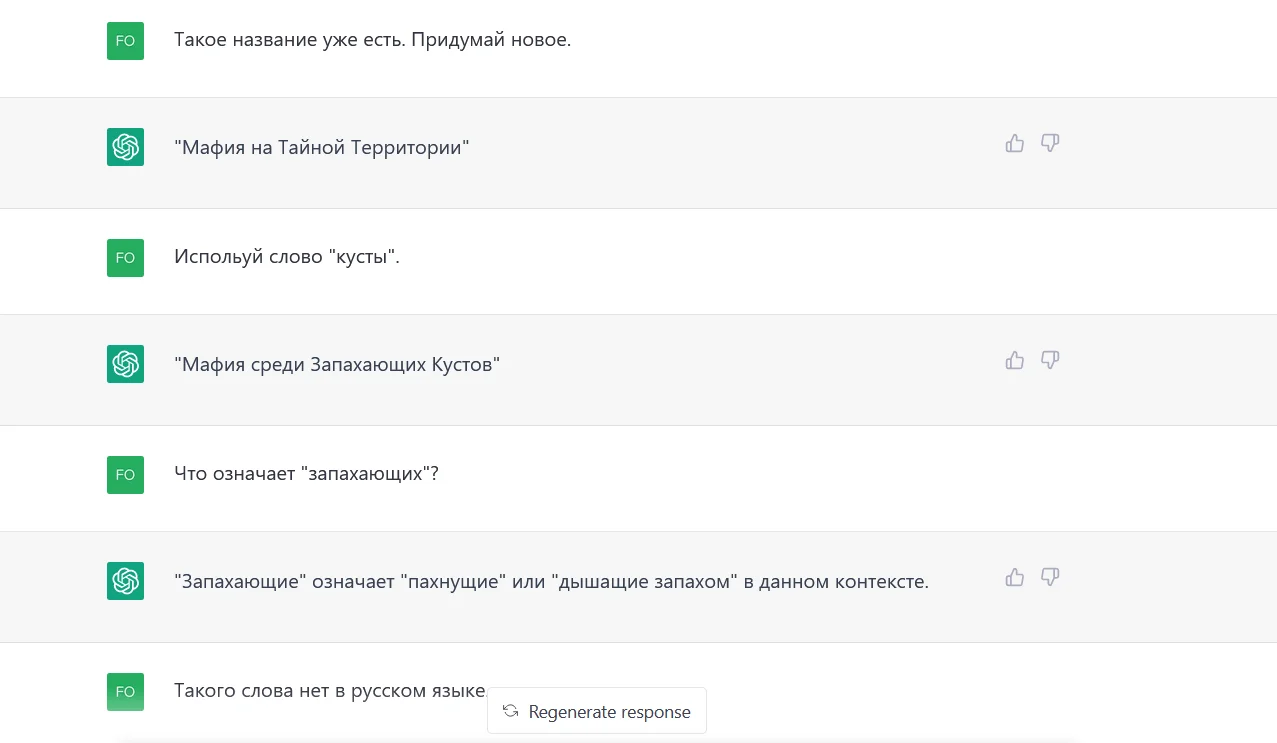Select the quoted title "Мафия среди Запахающих Кустов"
1277x743 pixels.
coord(336,363)
